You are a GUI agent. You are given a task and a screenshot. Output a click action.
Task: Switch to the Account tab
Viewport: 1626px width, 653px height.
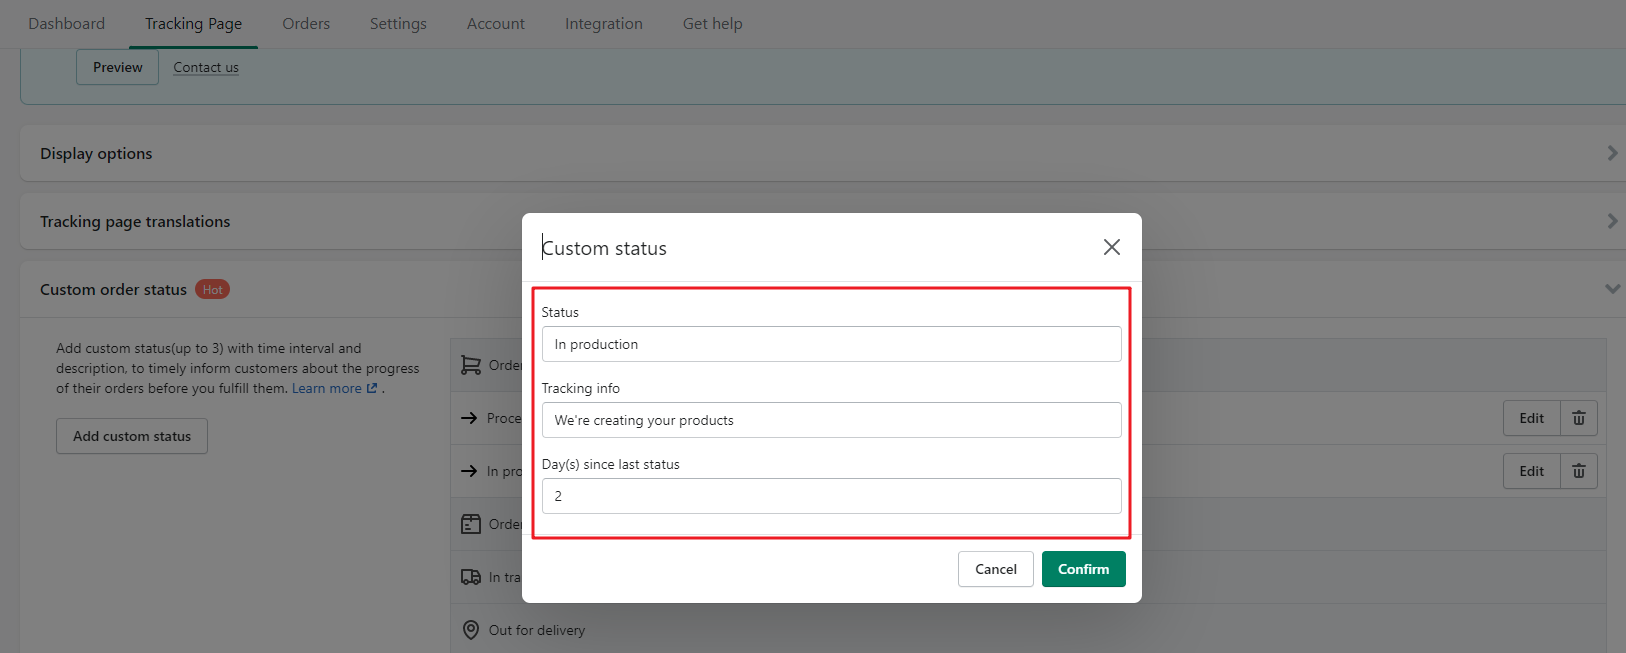tap(495, 23)
